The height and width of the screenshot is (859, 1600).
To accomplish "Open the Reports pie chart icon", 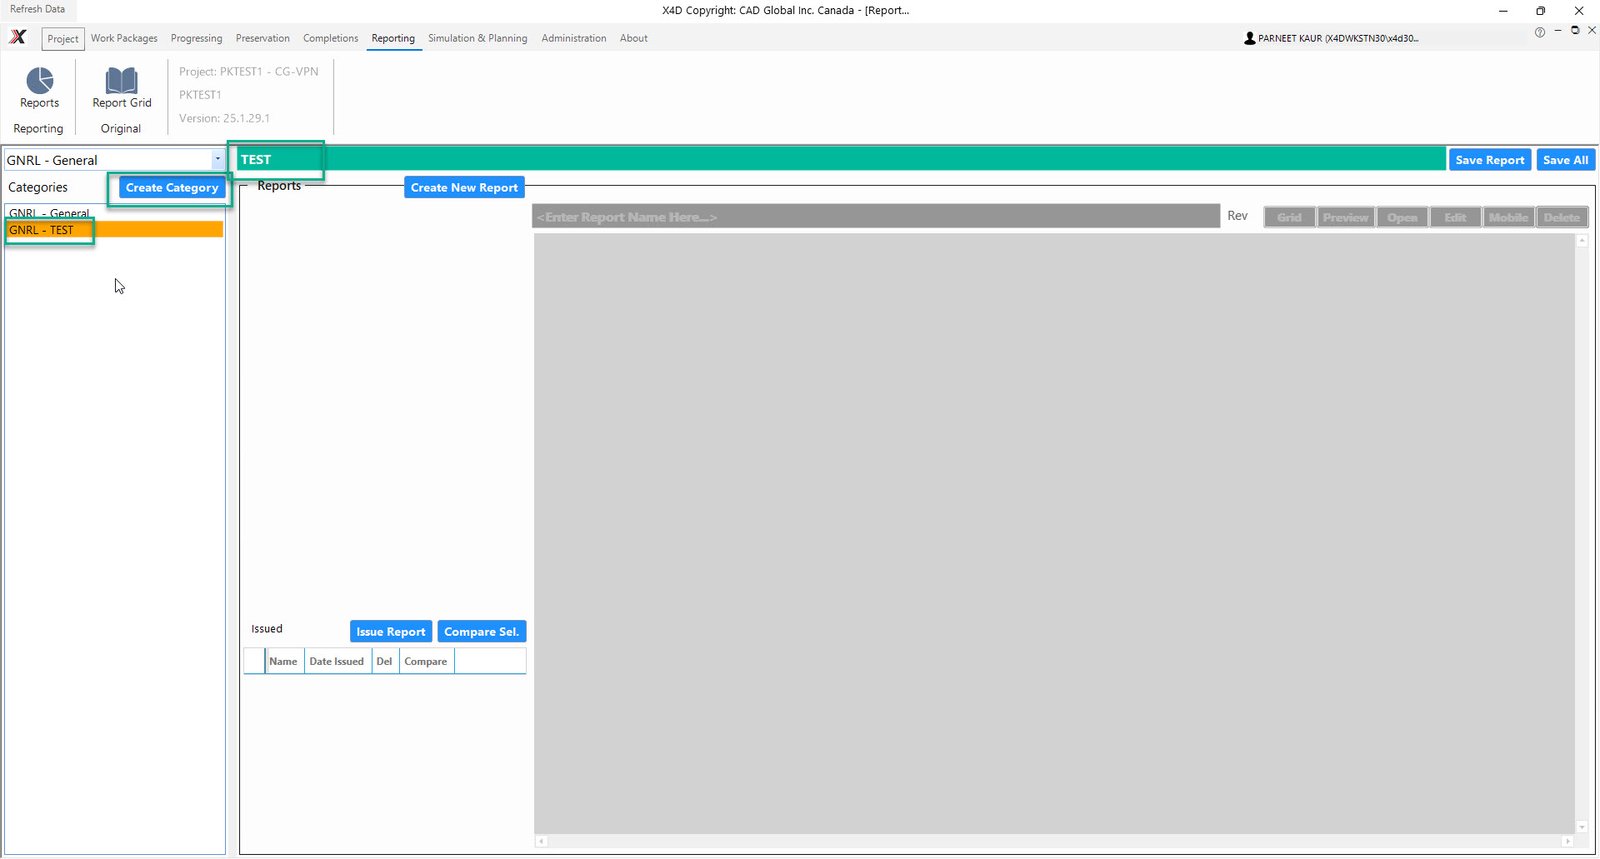I will [39, 80].
